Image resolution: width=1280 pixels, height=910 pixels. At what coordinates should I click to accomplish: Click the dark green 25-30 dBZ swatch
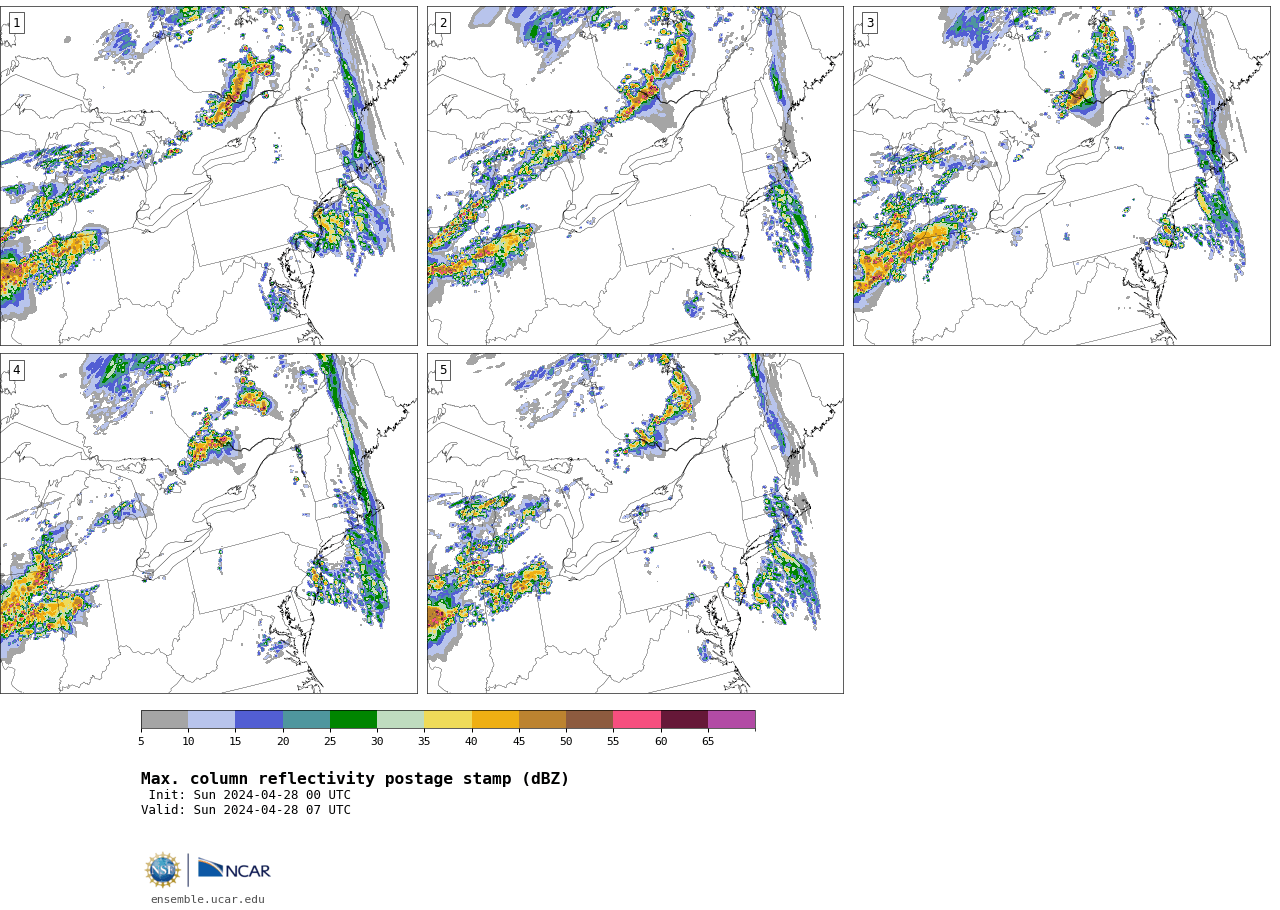(x=353, y=720)
